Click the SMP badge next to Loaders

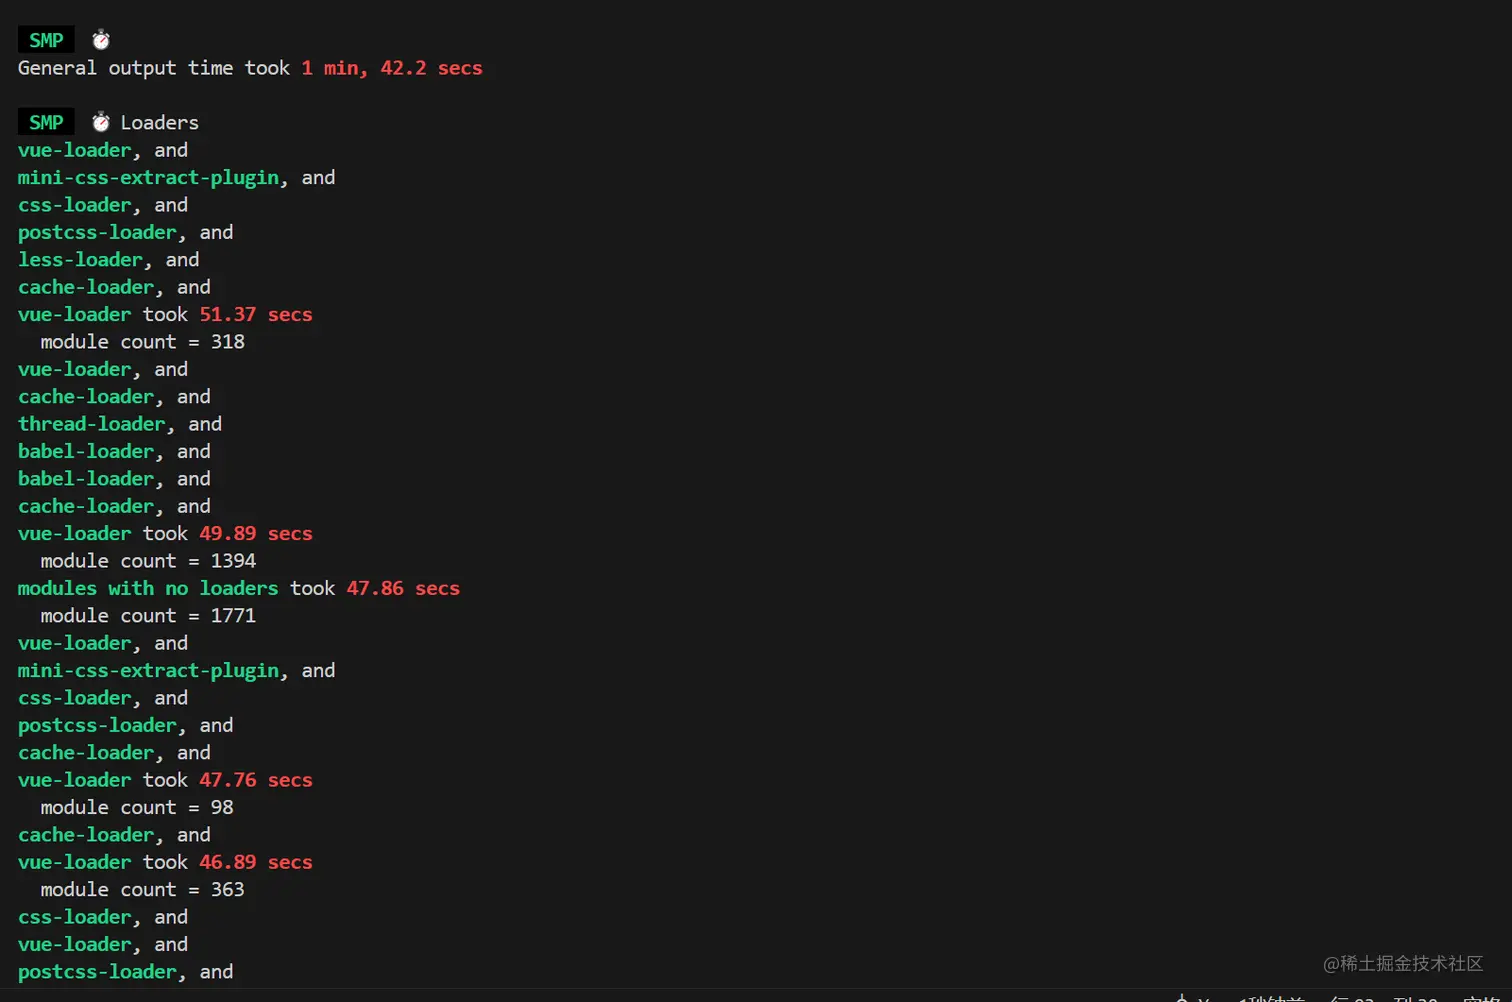tap(46, 122)
